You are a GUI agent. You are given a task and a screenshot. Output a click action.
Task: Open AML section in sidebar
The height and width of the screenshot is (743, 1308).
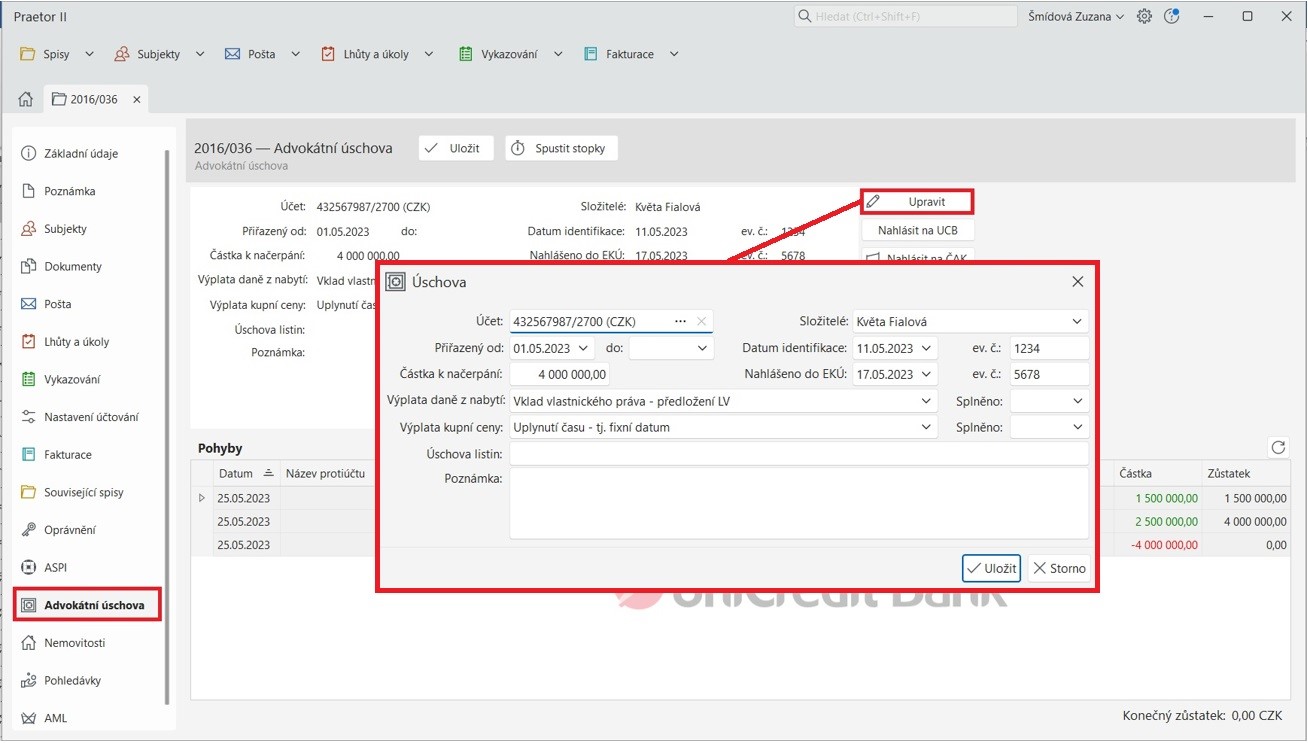click(55, 718)
